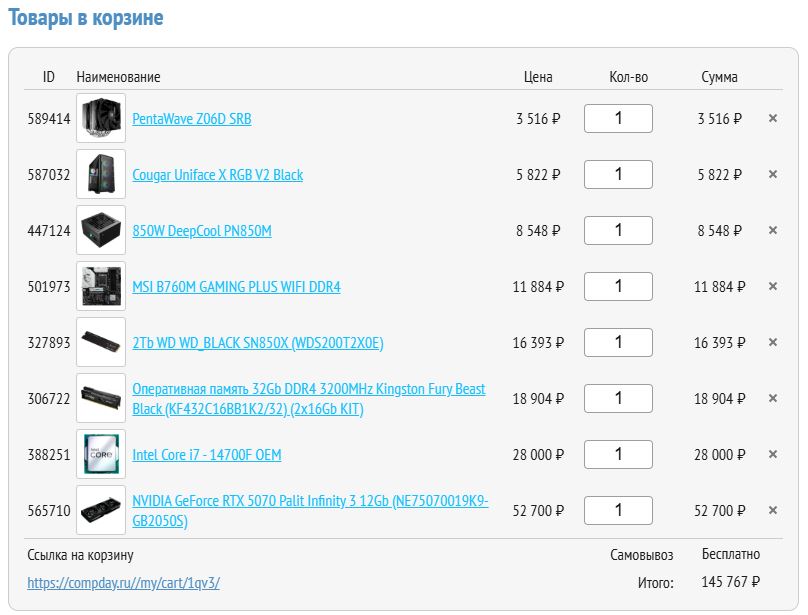Image resolution: width=808 pixels, height=615 pixels.
Task: Open the compday.ru cart share link
Action: point(123,583)
